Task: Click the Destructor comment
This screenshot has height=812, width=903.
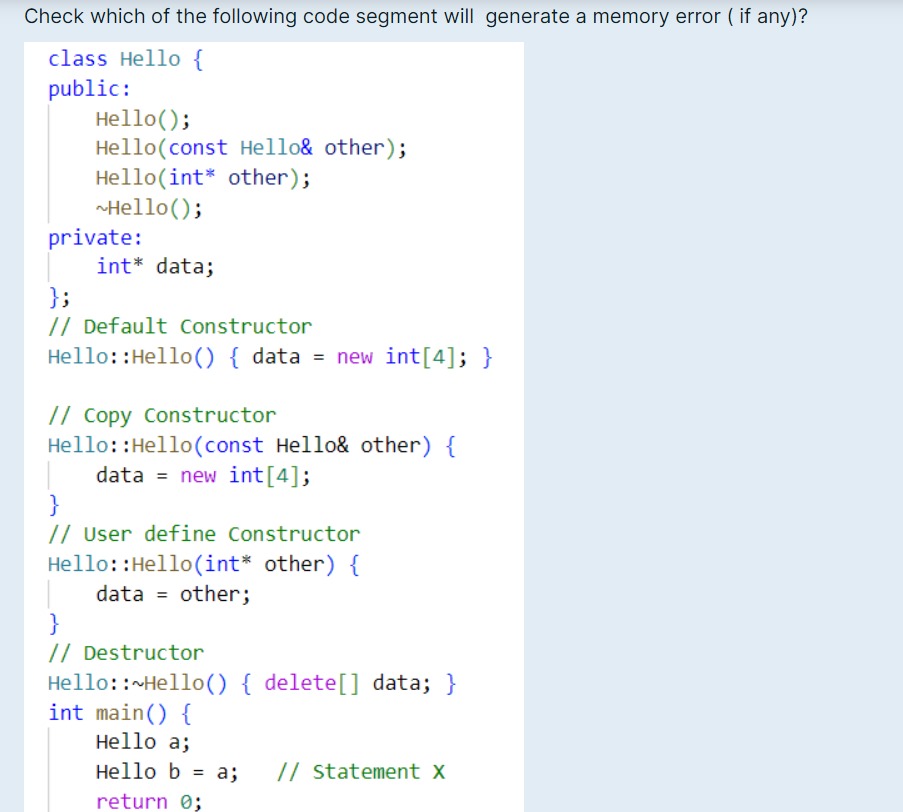Action: (x=125, y=652)
